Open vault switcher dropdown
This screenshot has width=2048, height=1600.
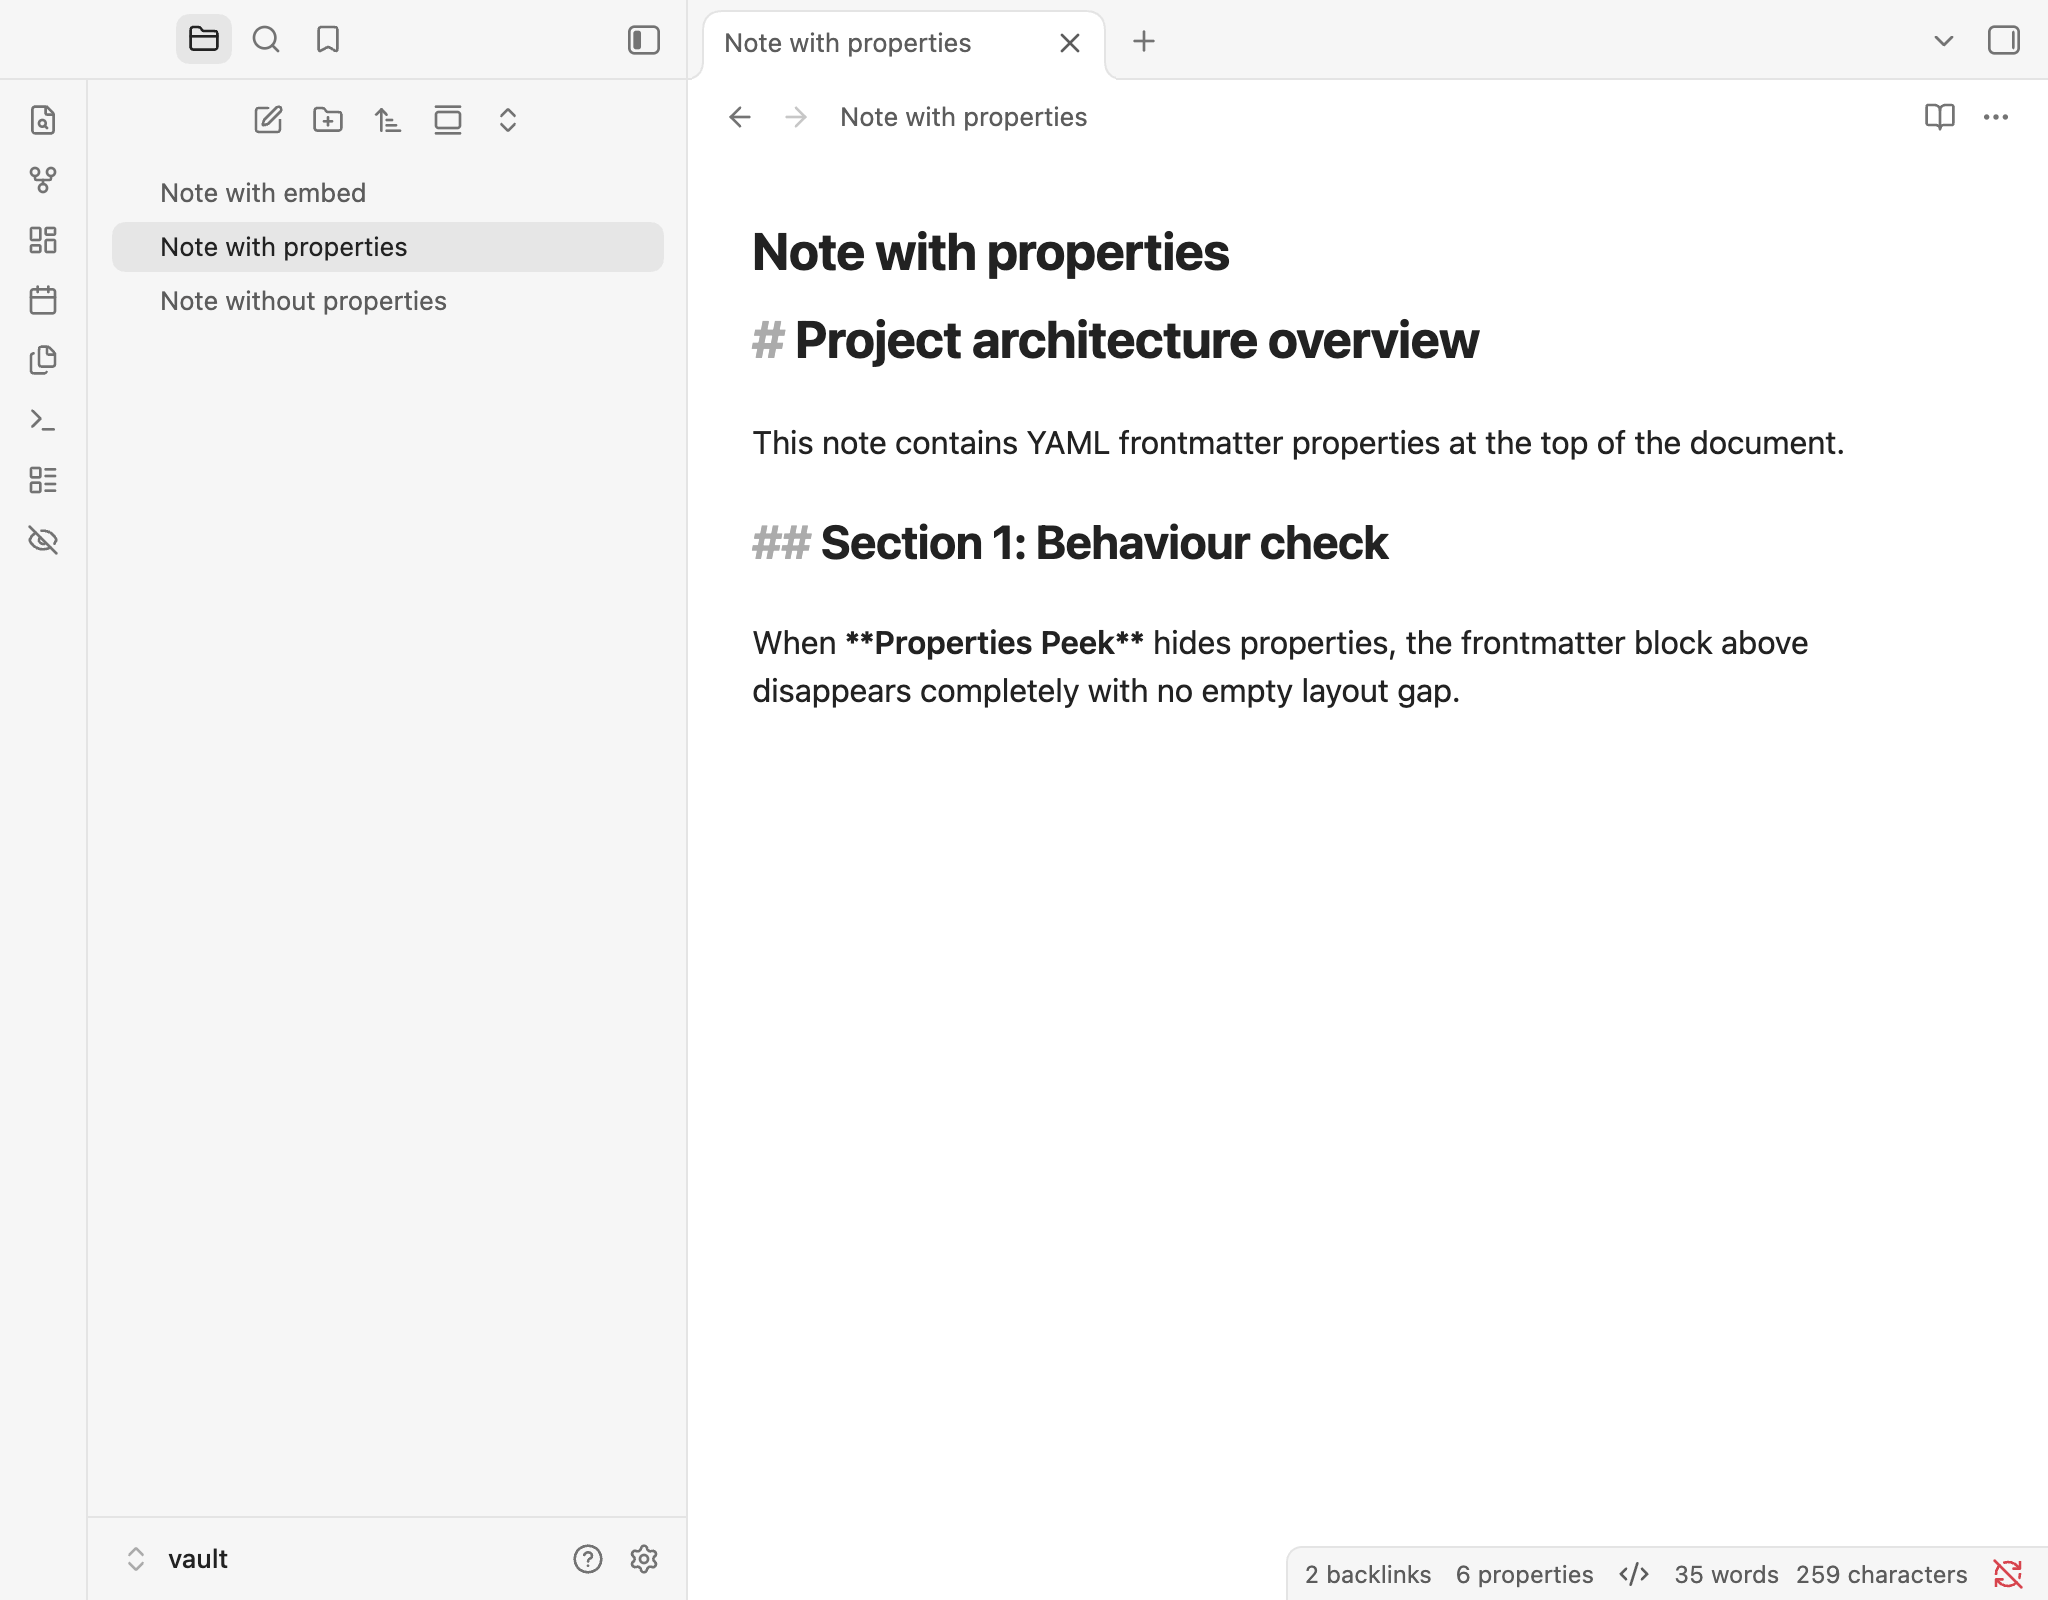(178, 1559)
